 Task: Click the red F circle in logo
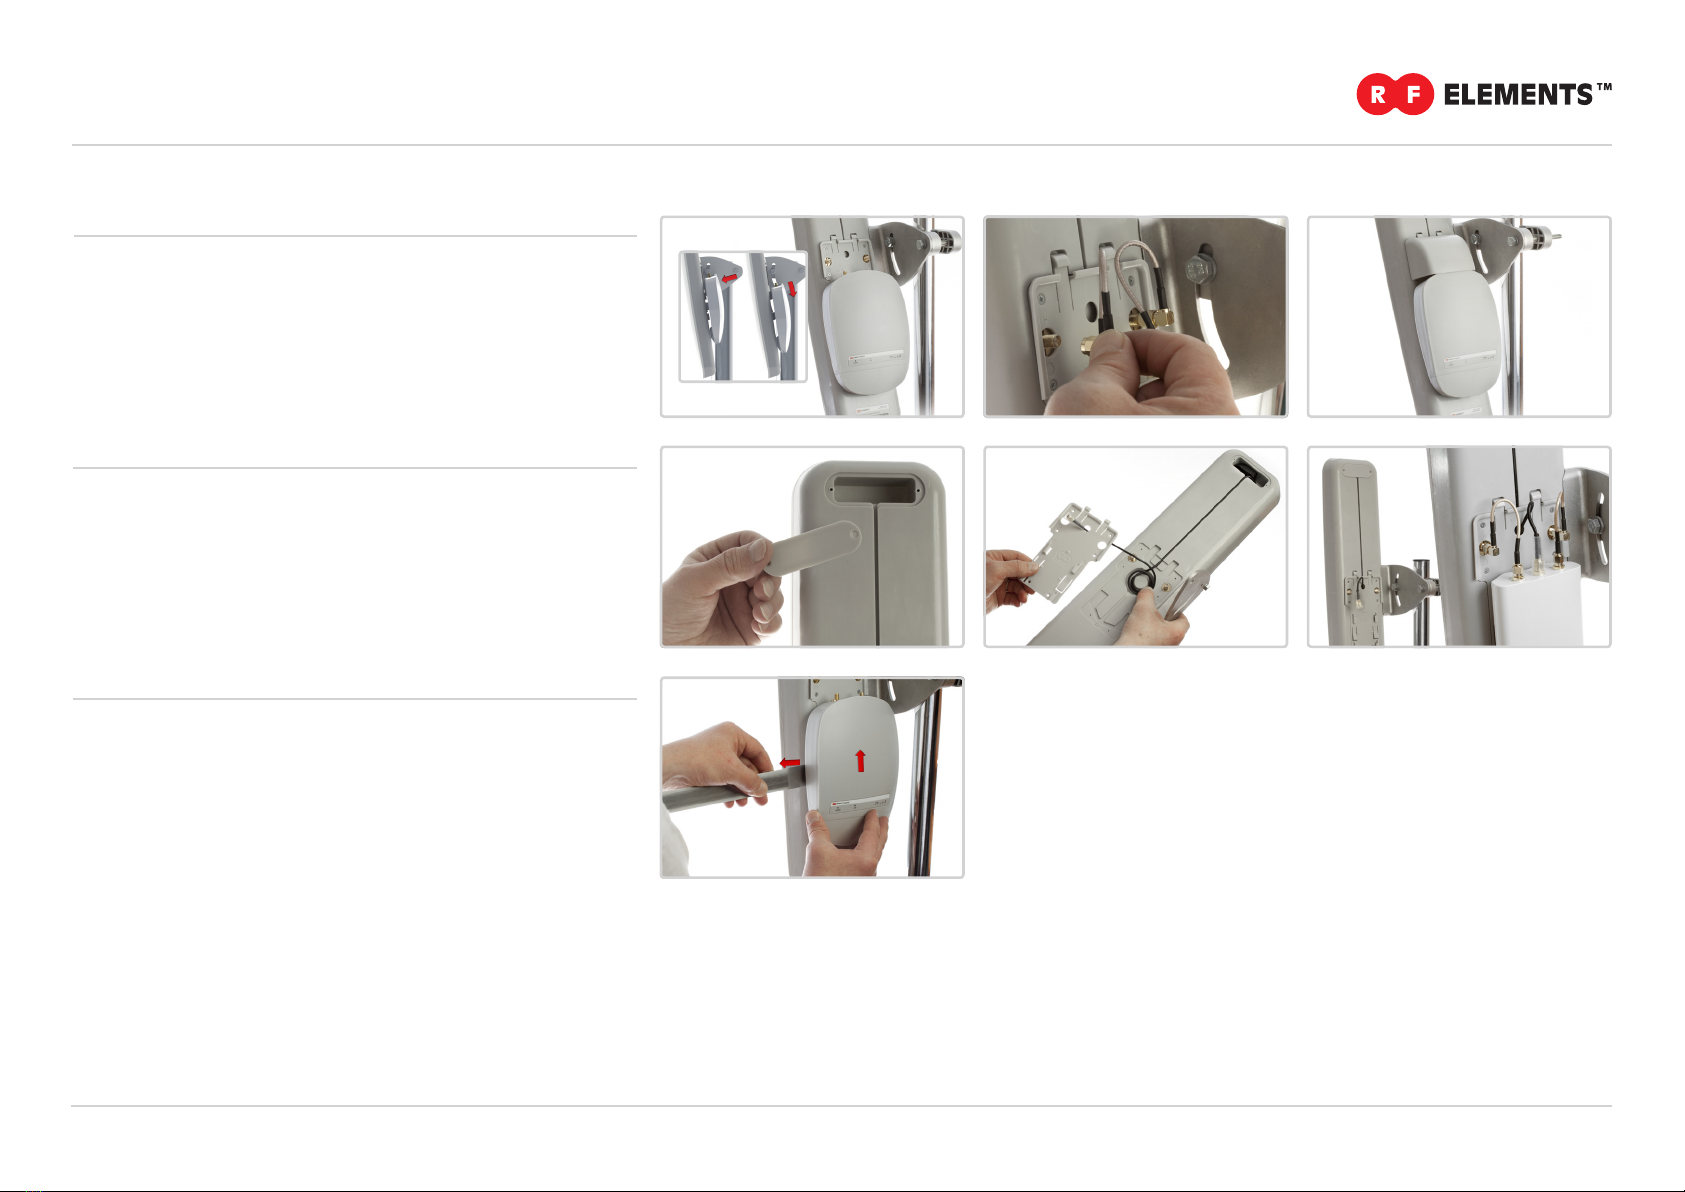pos(1414,95)
